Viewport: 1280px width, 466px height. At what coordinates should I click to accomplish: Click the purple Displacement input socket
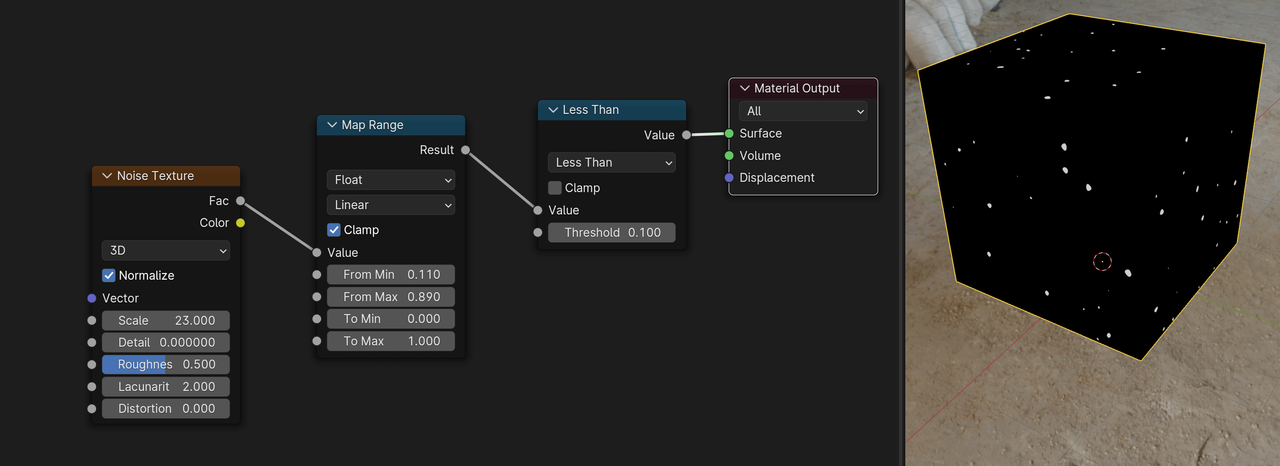pyautogui.click(x=729, y=177)
